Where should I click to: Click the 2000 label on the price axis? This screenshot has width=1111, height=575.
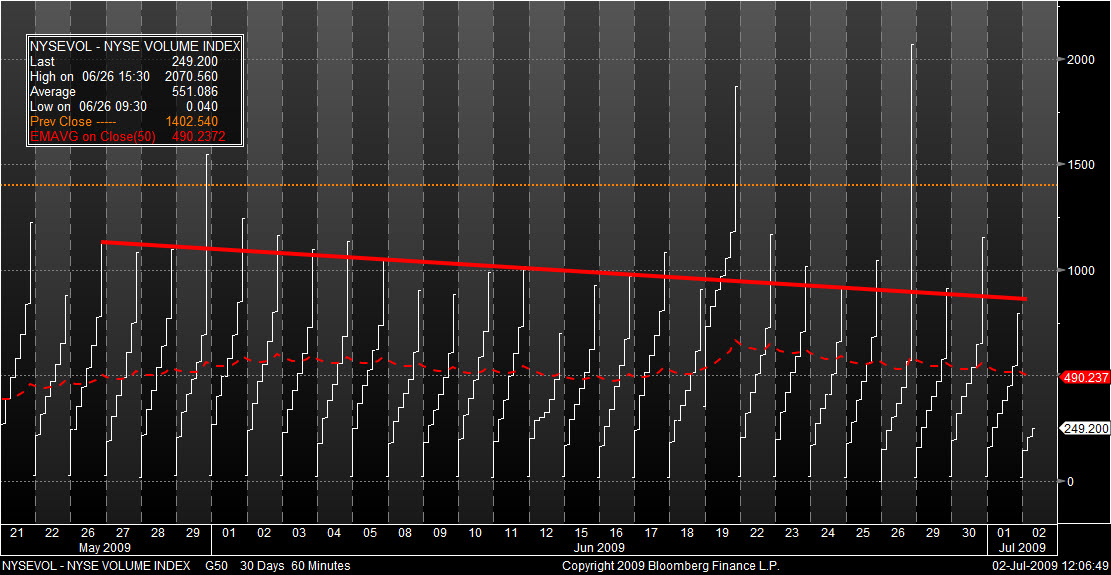[1080, 59]
